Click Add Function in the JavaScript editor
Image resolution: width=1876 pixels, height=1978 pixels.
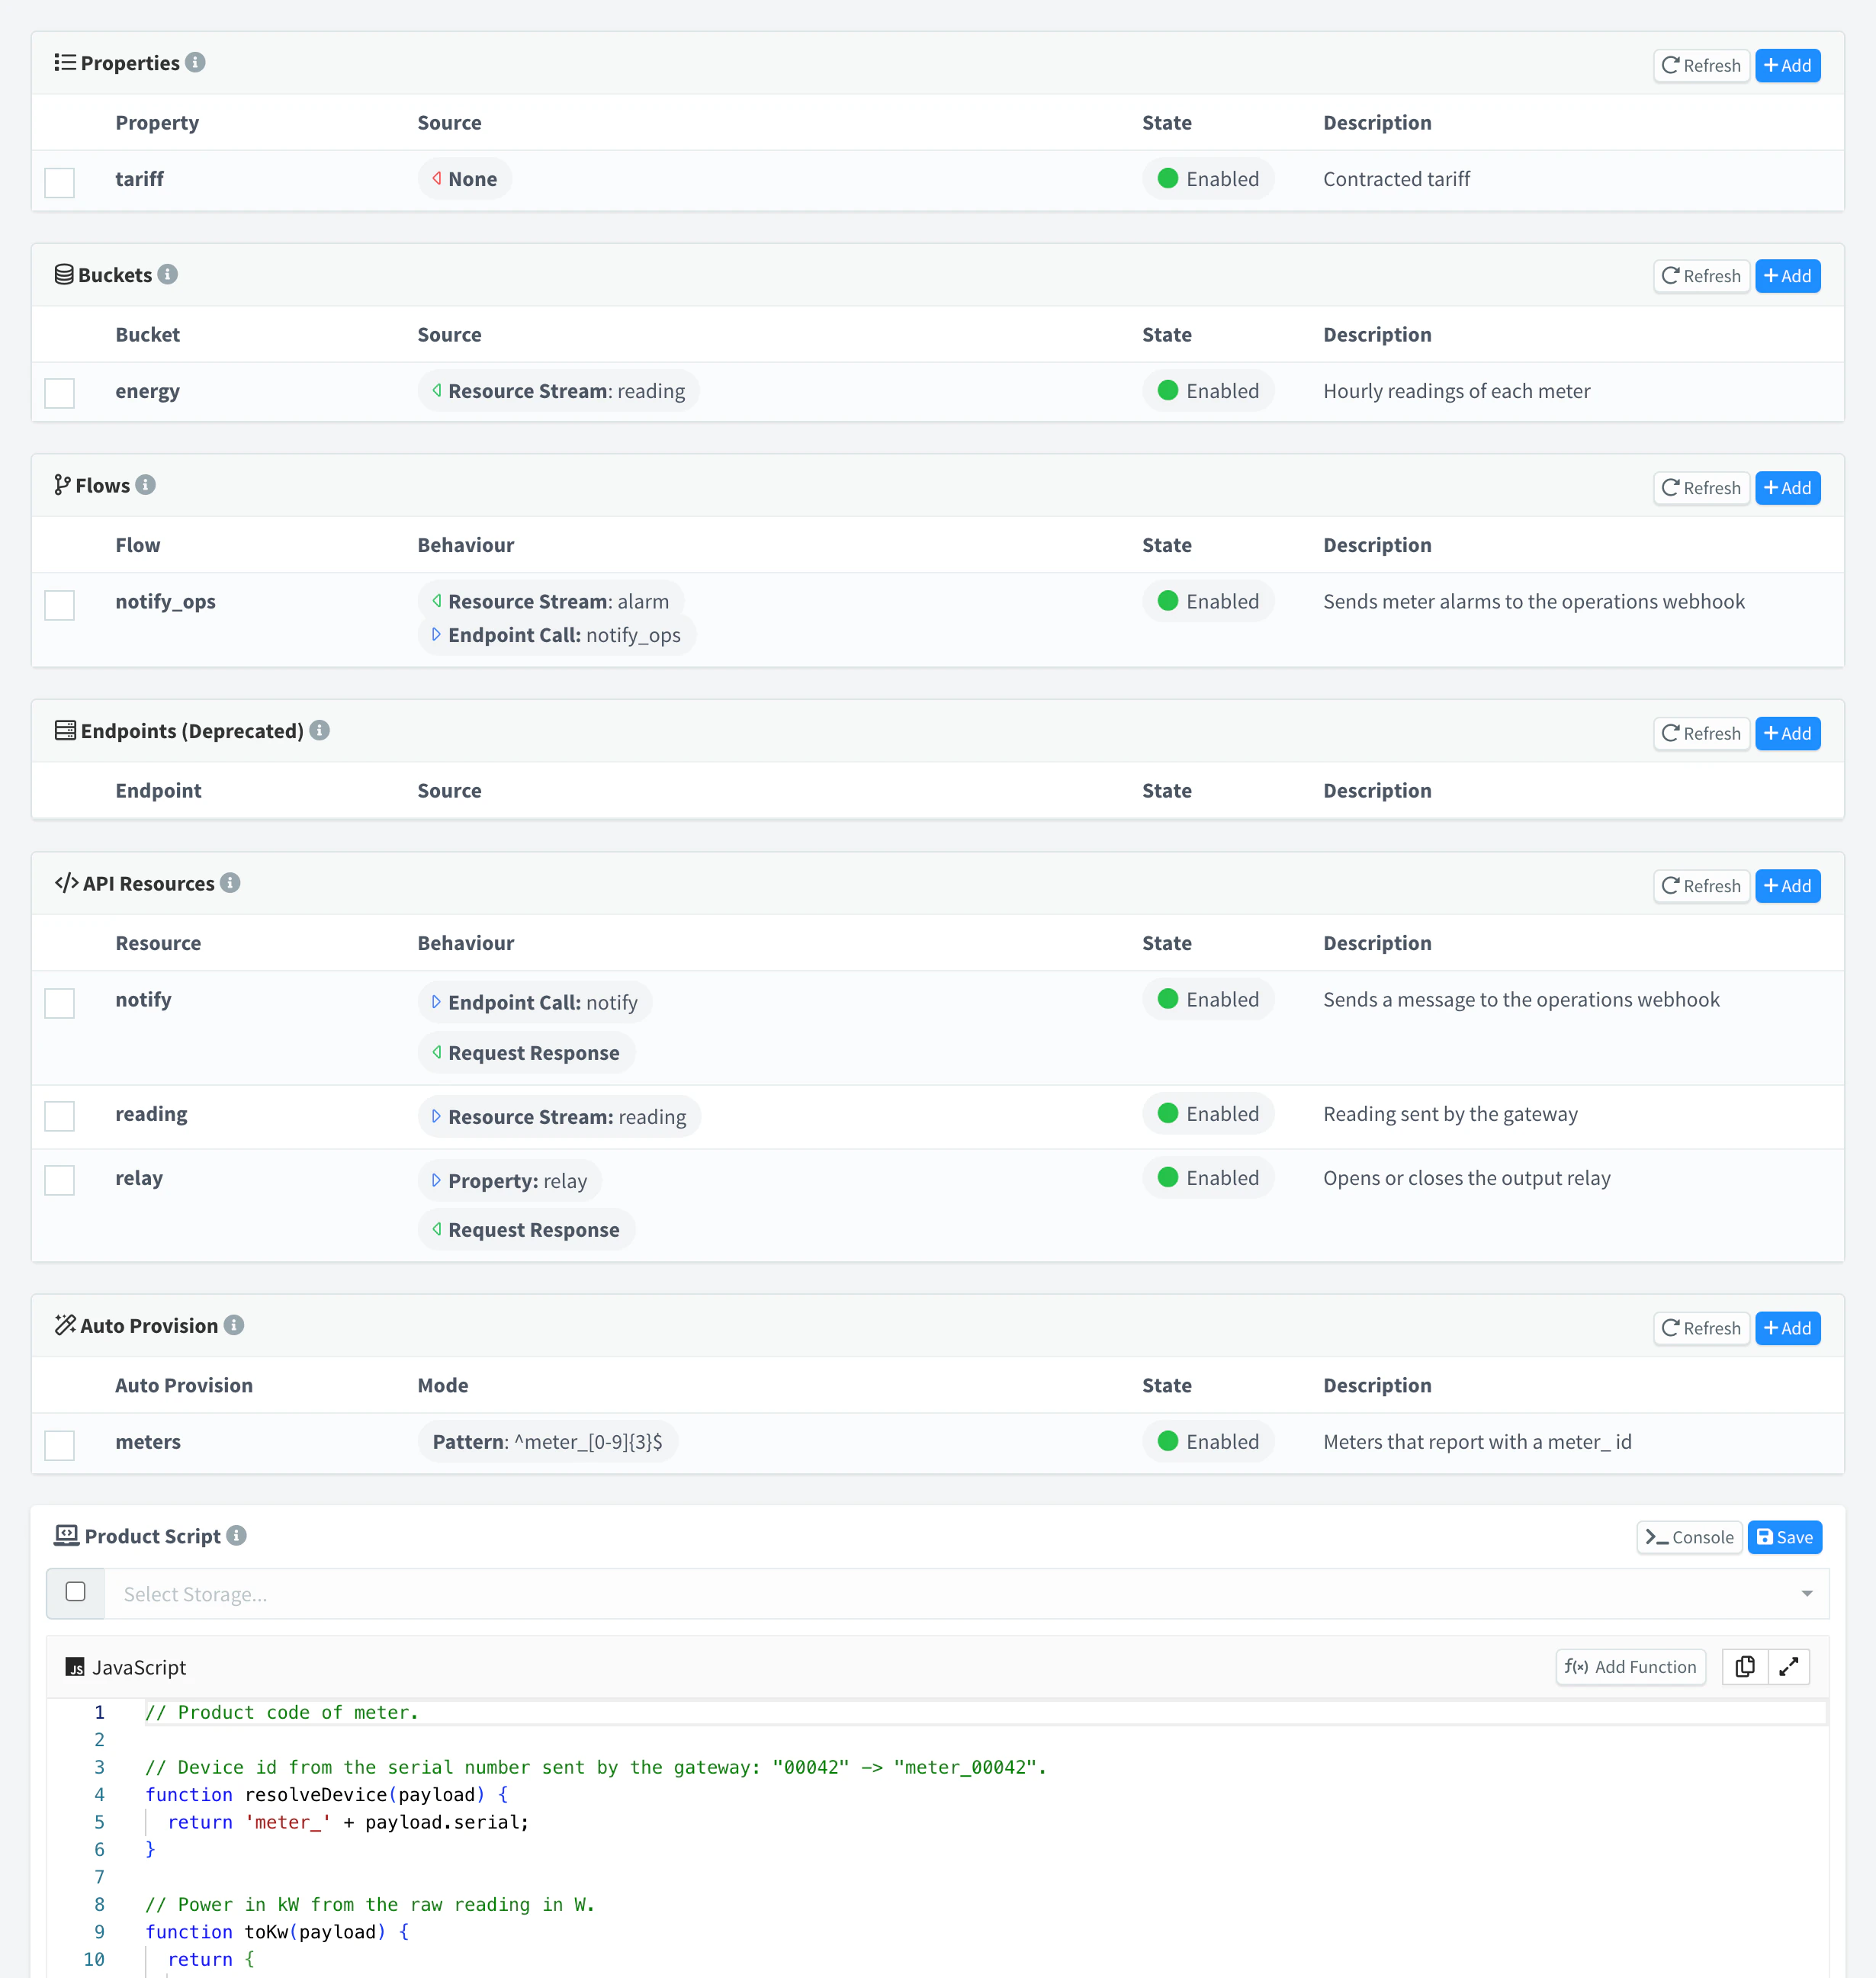pyautogui.click(x=1631, y=1667)
